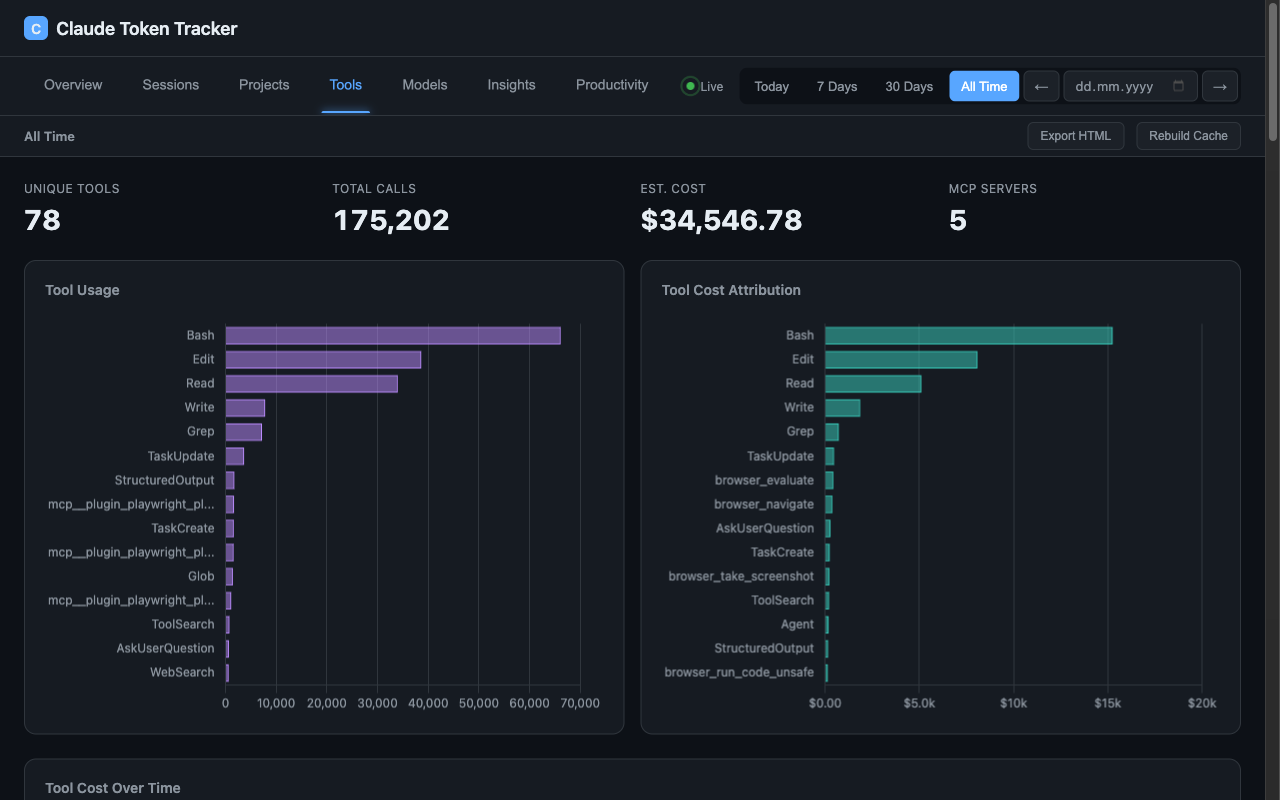Open the Productivity tab
Viewport: 1280px width, 800px height.
(x=612, y=85)
